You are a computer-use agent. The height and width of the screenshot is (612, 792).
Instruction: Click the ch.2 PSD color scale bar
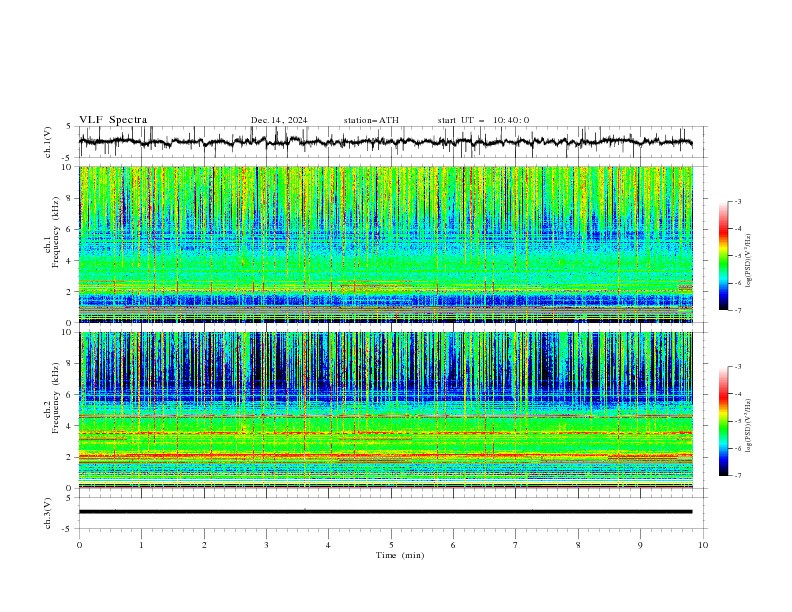pos(723,421)
